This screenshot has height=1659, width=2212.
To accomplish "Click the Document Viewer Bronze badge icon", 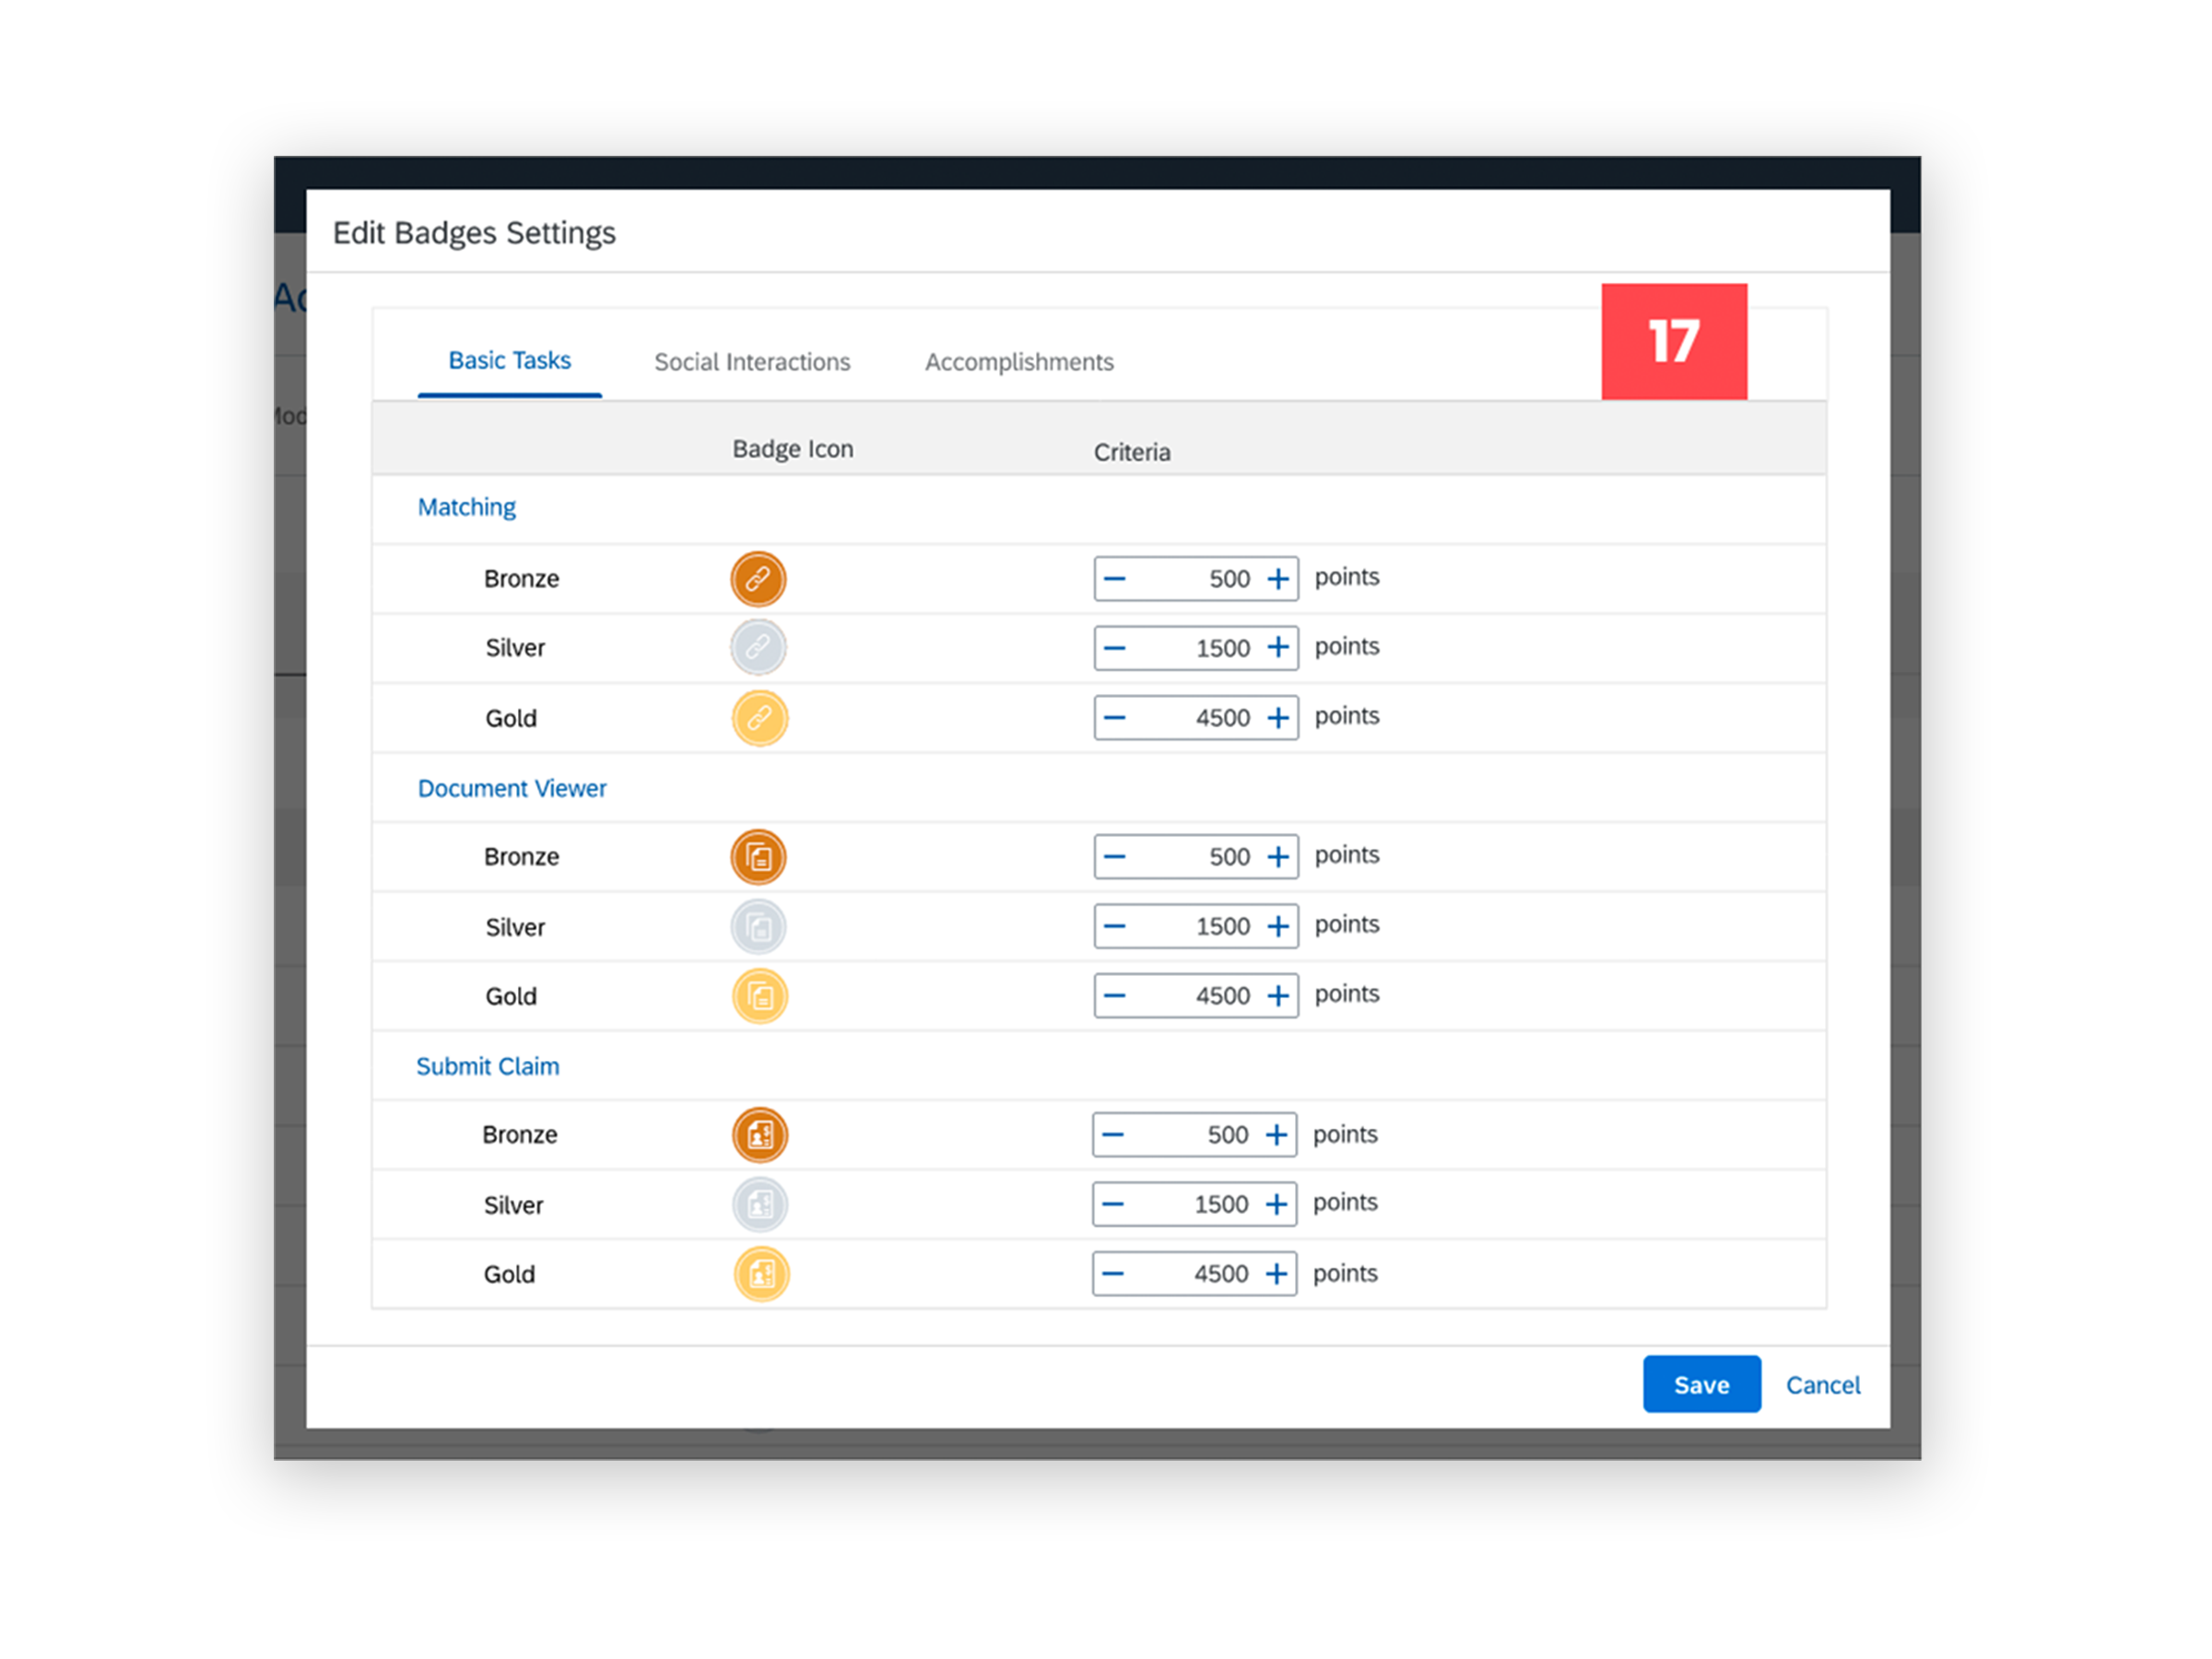I will coord(758,857).
